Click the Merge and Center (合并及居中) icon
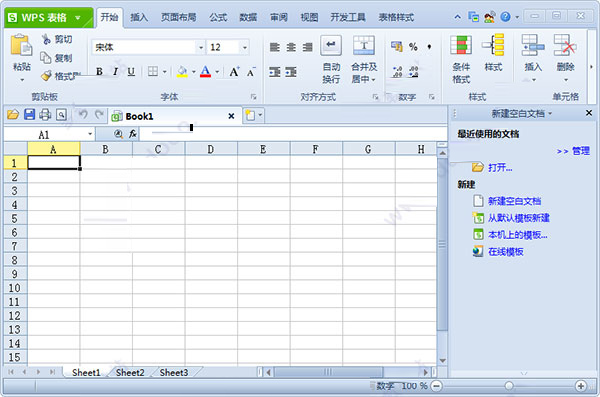Viewport: 600px width, 397px height. tap(364, 45)
